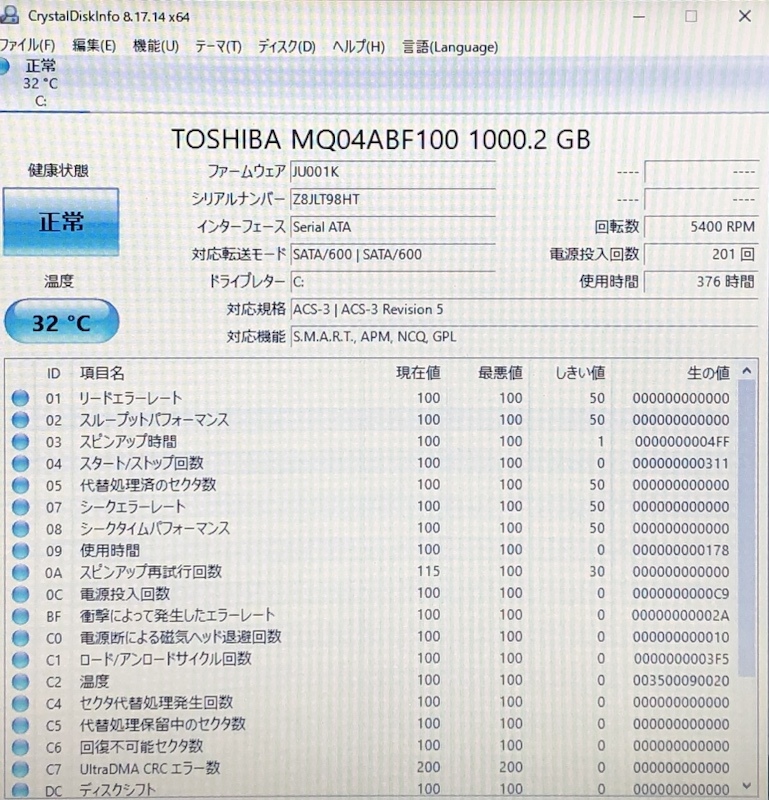Click raw value 0000000004FF
Image resolution: width=769 pixels, height=800 pixels.
(682, 442)
